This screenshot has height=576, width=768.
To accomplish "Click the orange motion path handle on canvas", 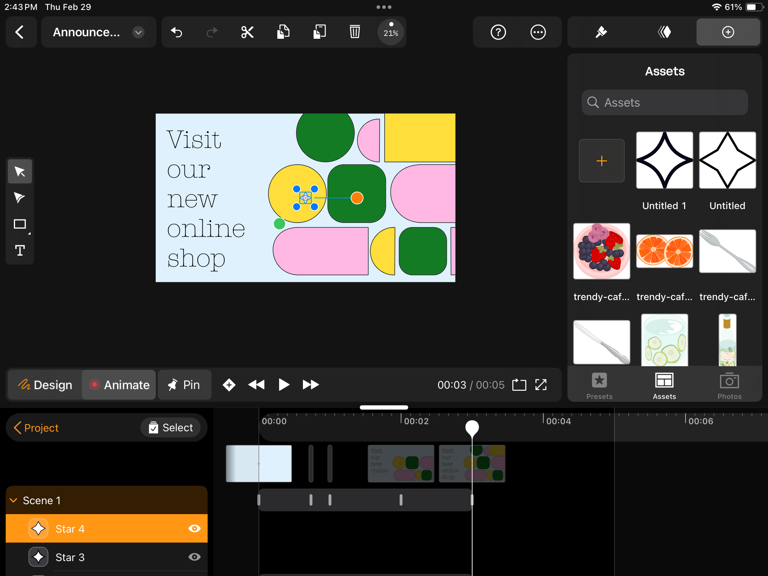I will [357, 198].
